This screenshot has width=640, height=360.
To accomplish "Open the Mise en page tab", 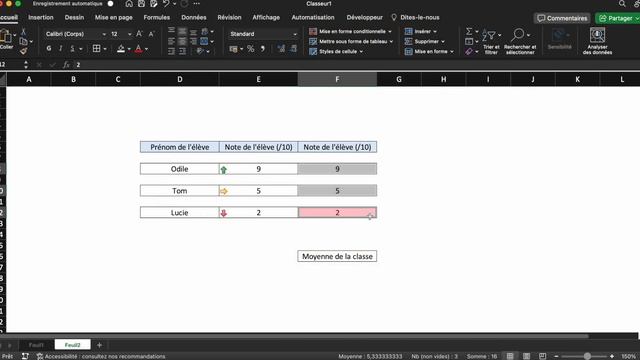I will [113, 18].
